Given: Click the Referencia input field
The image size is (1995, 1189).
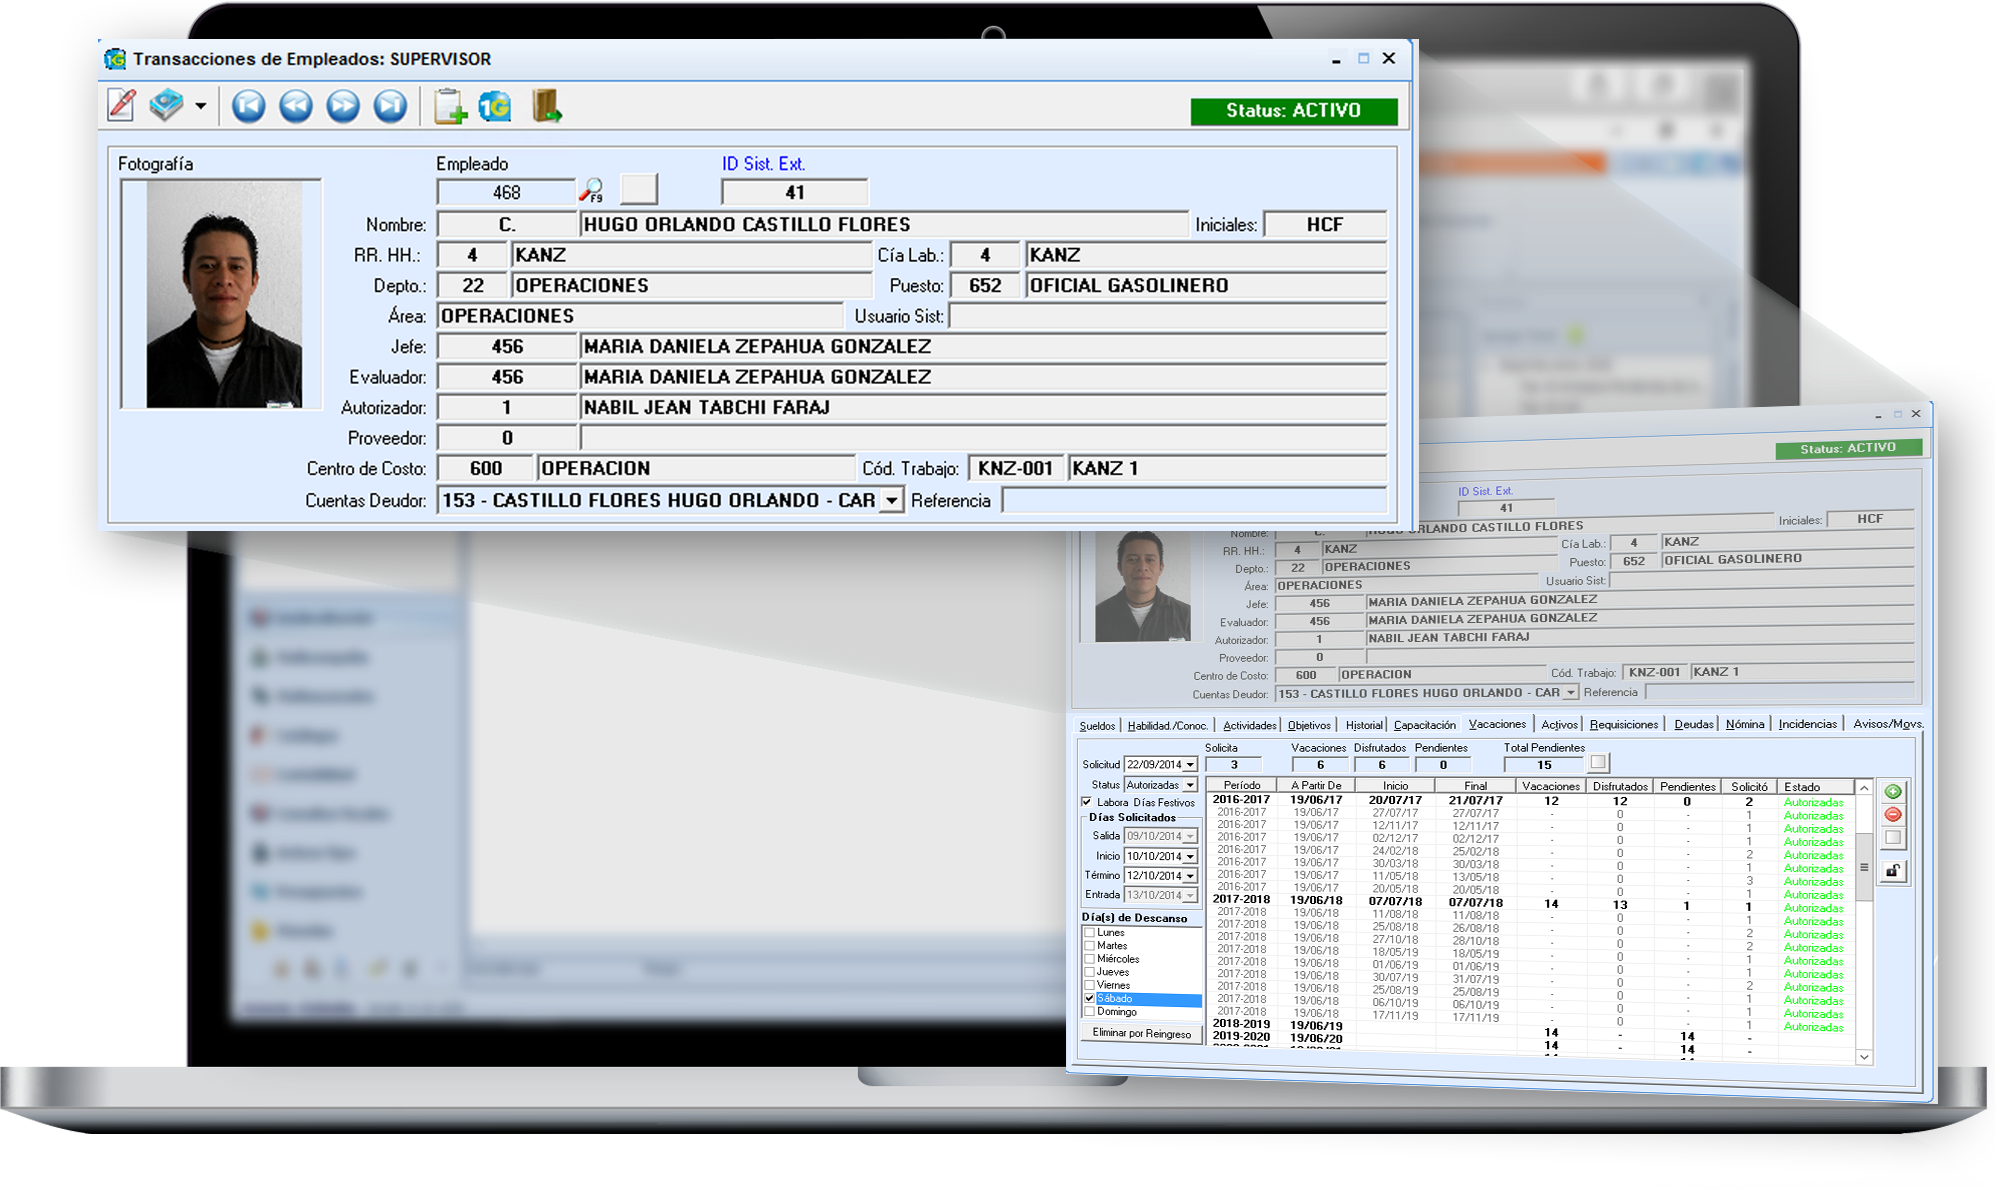Looking at the screenshot, I should (1194, 500).
